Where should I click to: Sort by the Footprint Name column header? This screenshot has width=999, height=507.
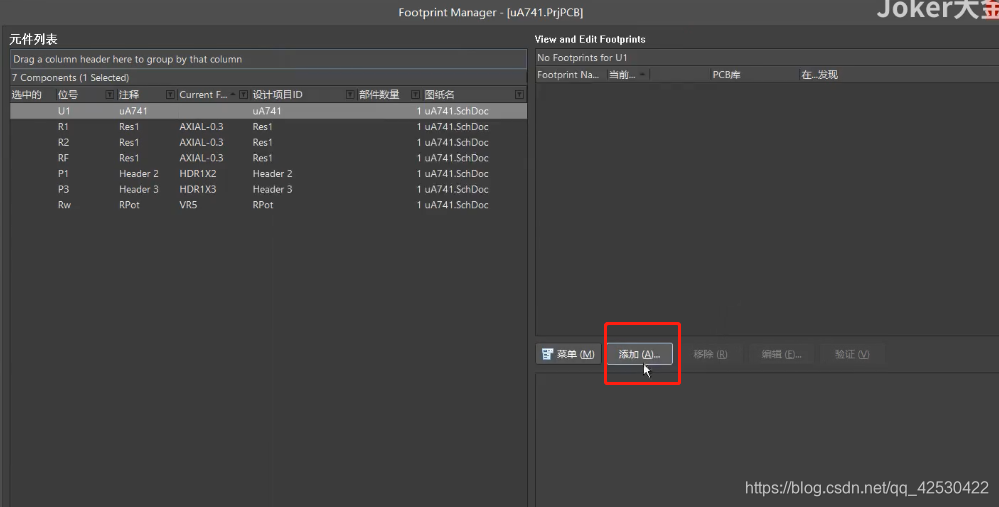coord(568,75)
